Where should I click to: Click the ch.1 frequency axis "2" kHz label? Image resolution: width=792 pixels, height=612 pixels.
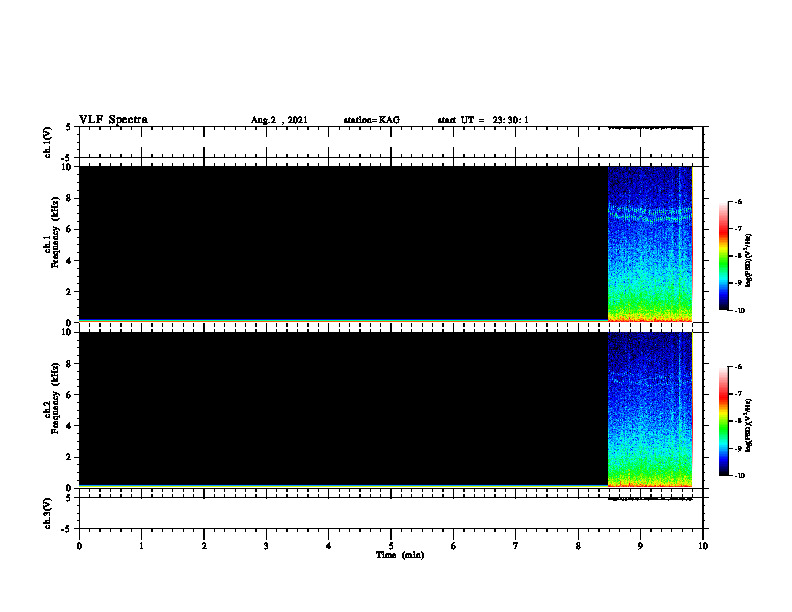(x=69, y=292)
